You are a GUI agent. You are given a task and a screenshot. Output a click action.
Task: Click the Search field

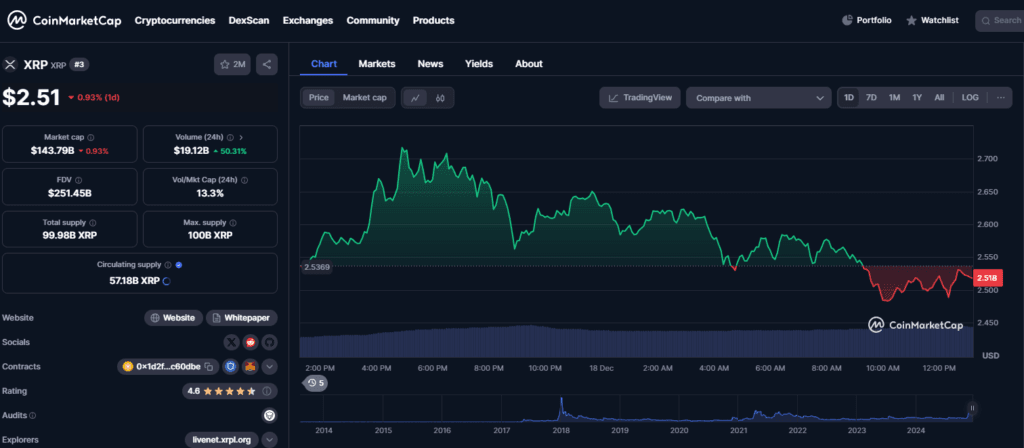(x=999, y=20)
